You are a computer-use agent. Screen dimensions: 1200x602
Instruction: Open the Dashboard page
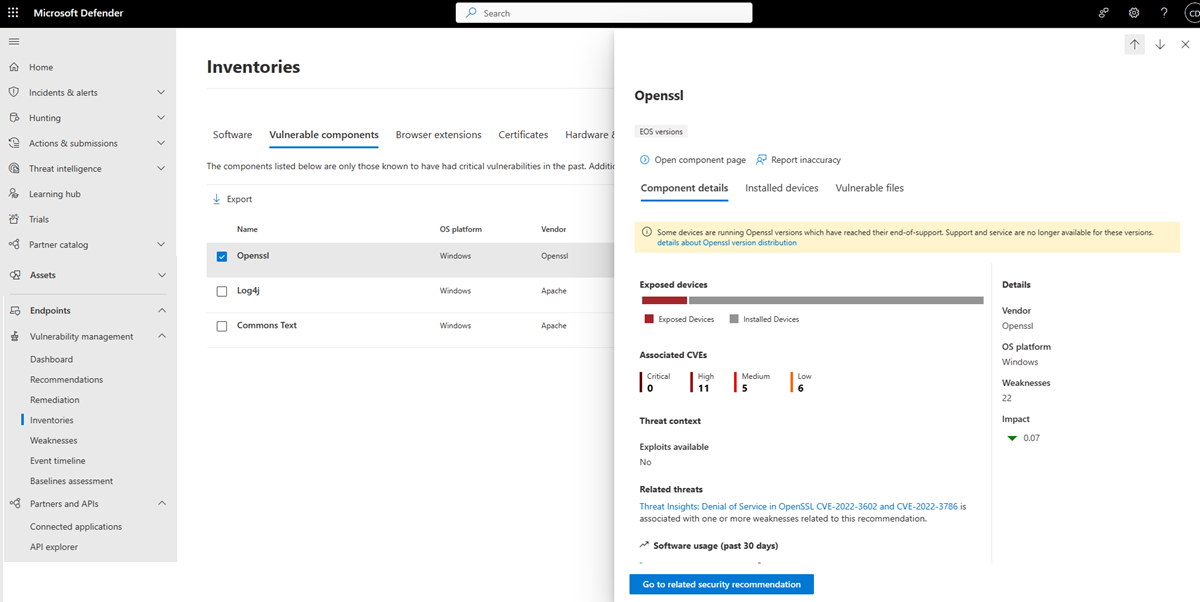click(x=51, y=359)
